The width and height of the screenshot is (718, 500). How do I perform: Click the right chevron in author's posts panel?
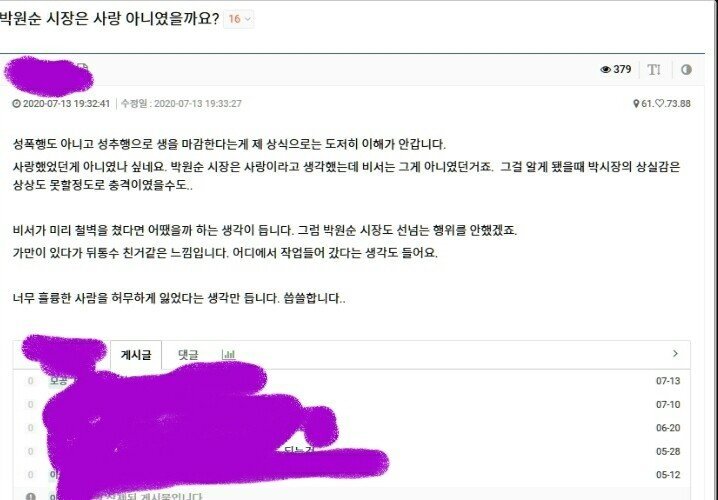[675, 353]
